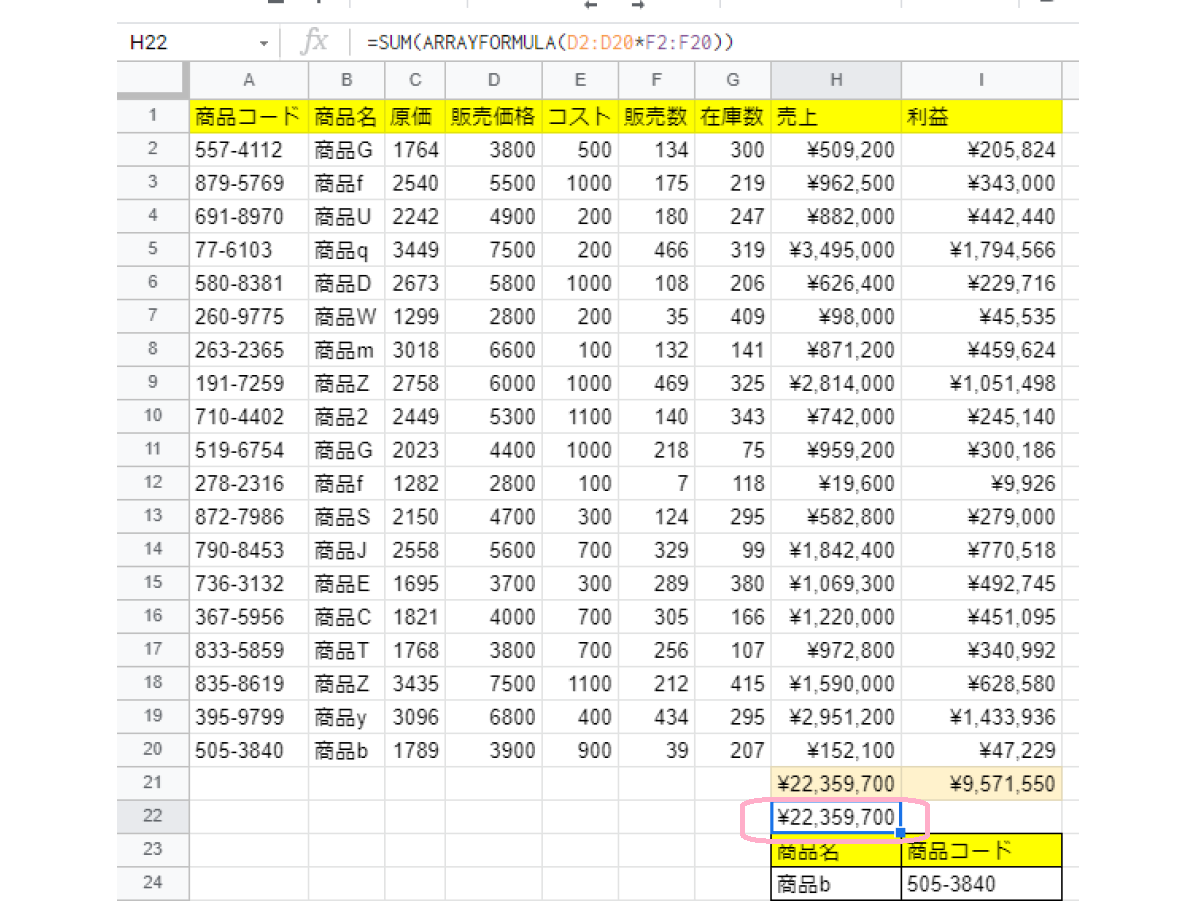The height and width of the screenshot is (901, 1200).
Task: Click cell with code 557-4112
Action: 249,150
